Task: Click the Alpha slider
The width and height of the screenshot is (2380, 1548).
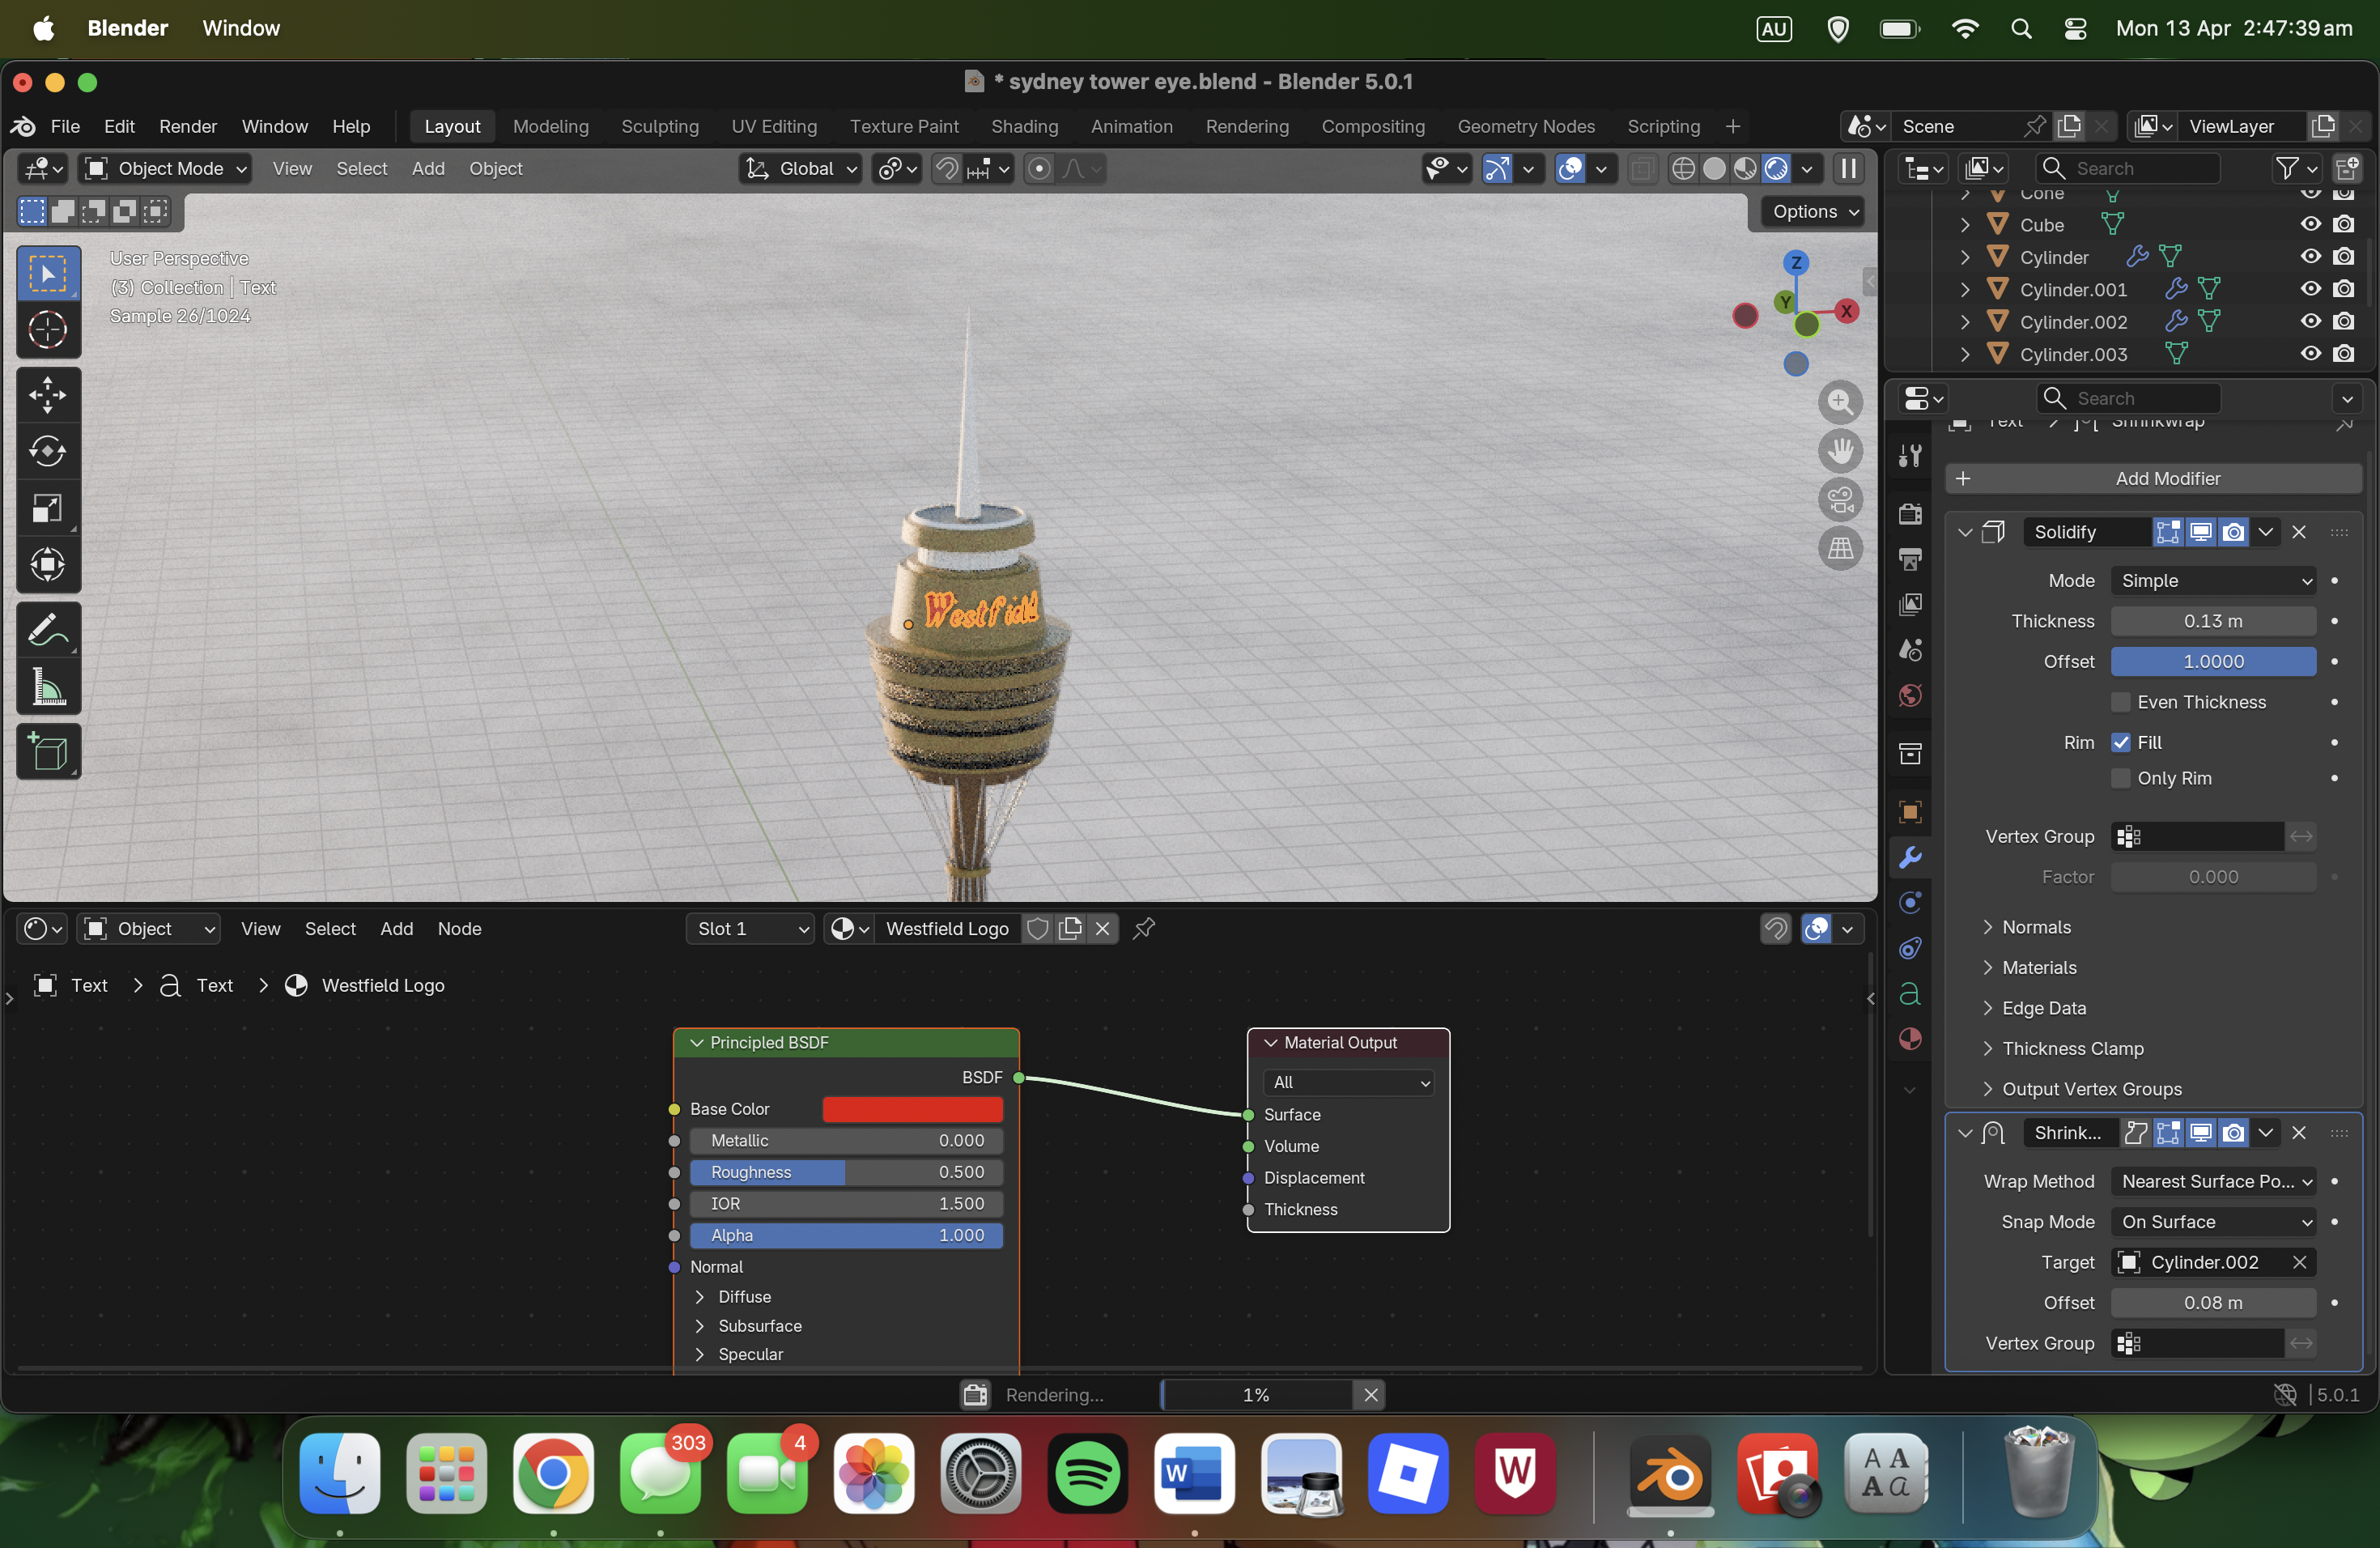Action: pos(846,1236)
